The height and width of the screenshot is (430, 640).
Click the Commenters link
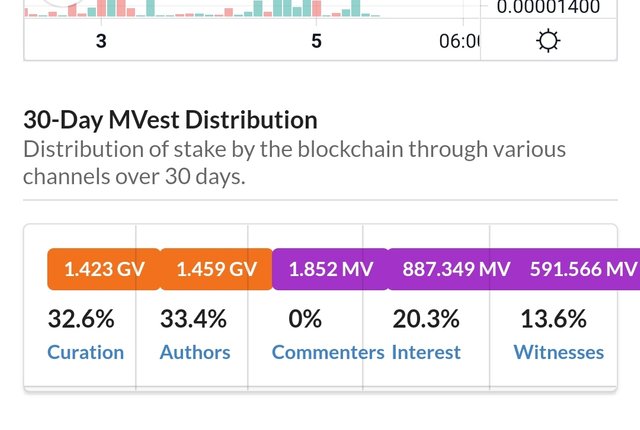click(328, 352)
